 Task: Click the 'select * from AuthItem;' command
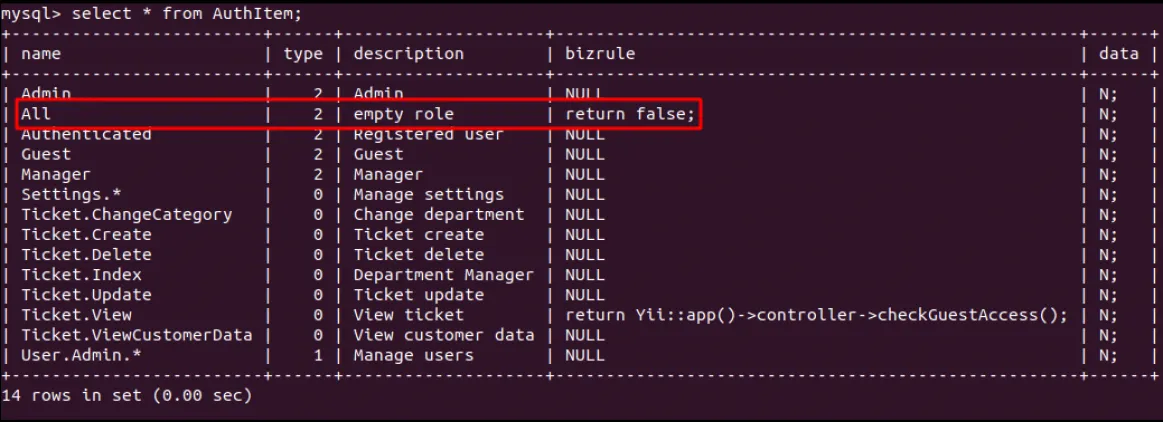click(x=187, y=13)
